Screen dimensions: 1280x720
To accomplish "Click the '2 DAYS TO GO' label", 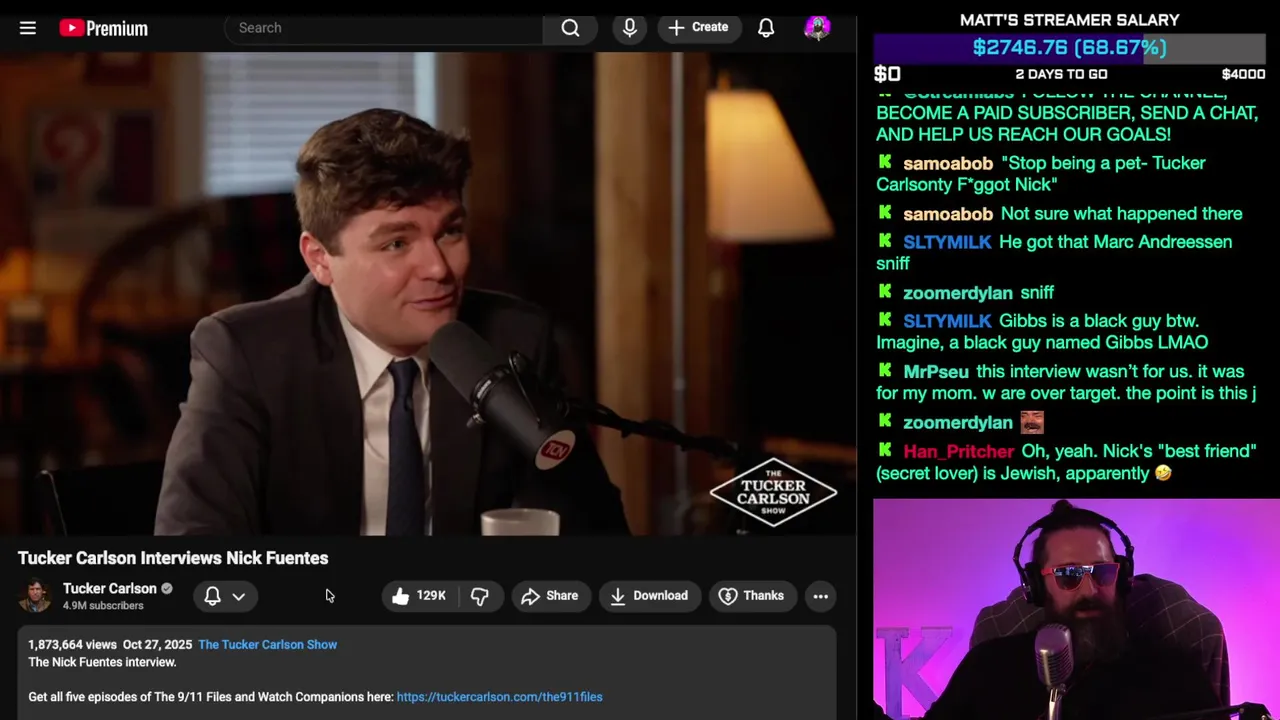I will click(x=1061, y=74).
